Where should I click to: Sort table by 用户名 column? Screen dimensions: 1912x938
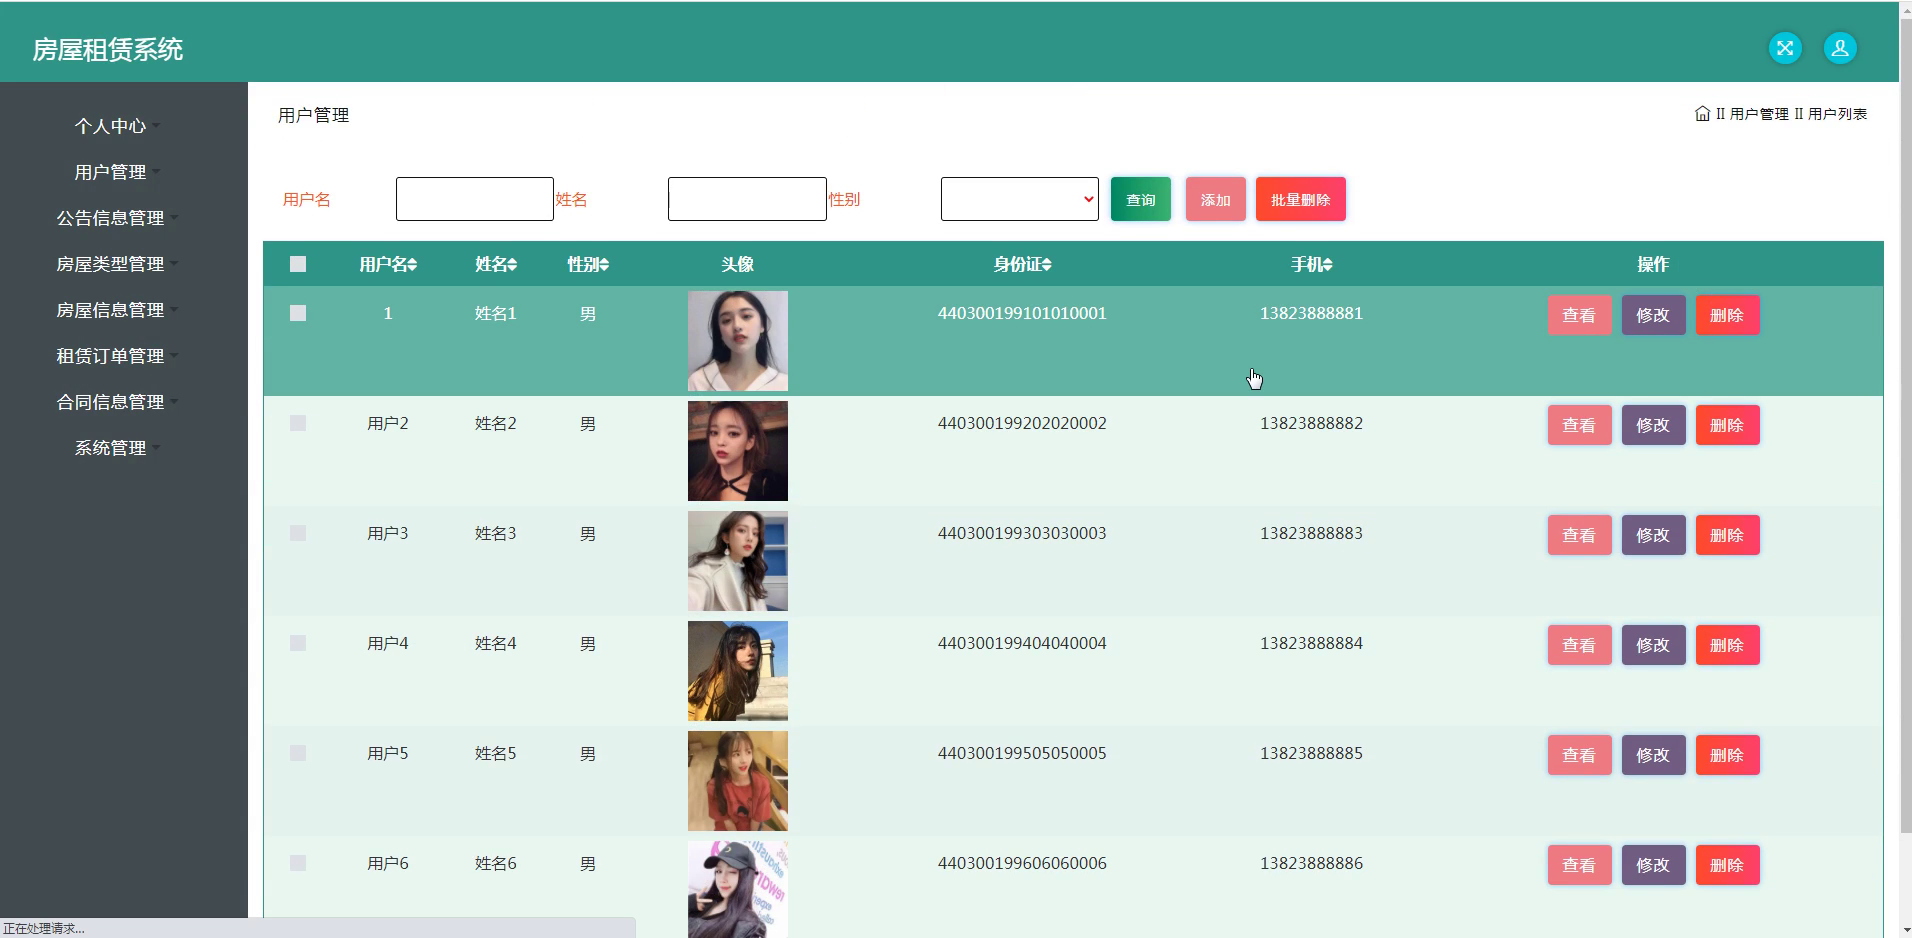pos(388,264)
